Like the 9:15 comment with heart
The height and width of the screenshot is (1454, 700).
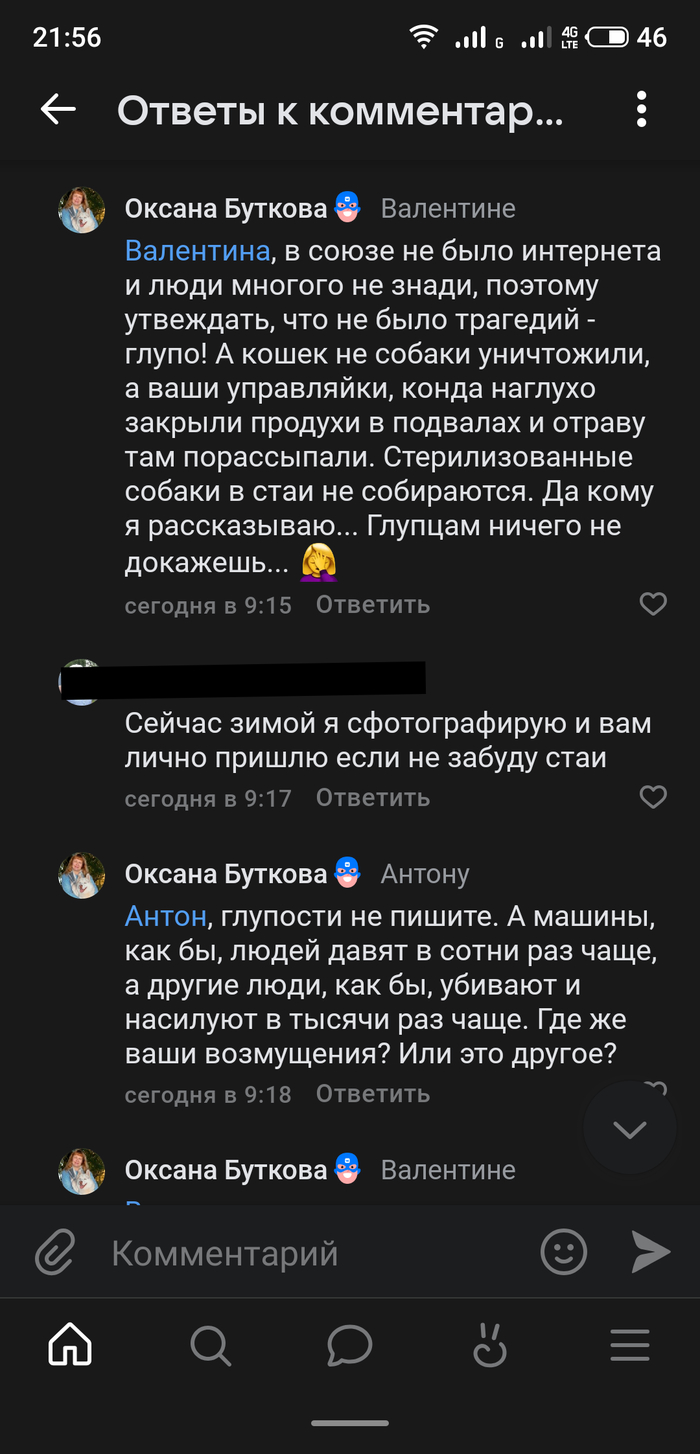pos(653,604)
